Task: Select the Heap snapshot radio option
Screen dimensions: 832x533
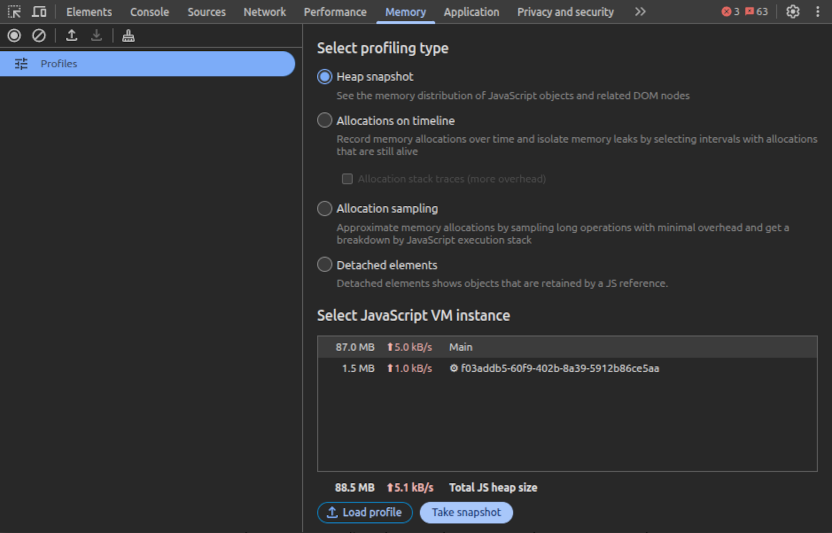Action: click(325, 76)
